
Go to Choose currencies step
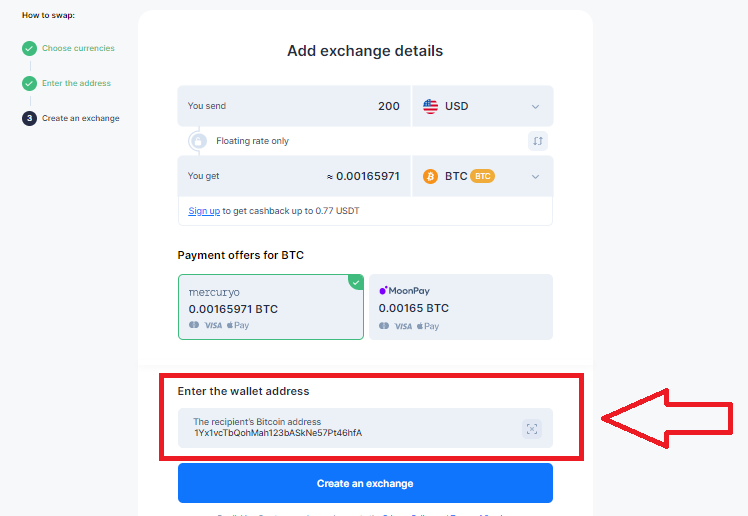pyautogui.click(x=78, y=48)
